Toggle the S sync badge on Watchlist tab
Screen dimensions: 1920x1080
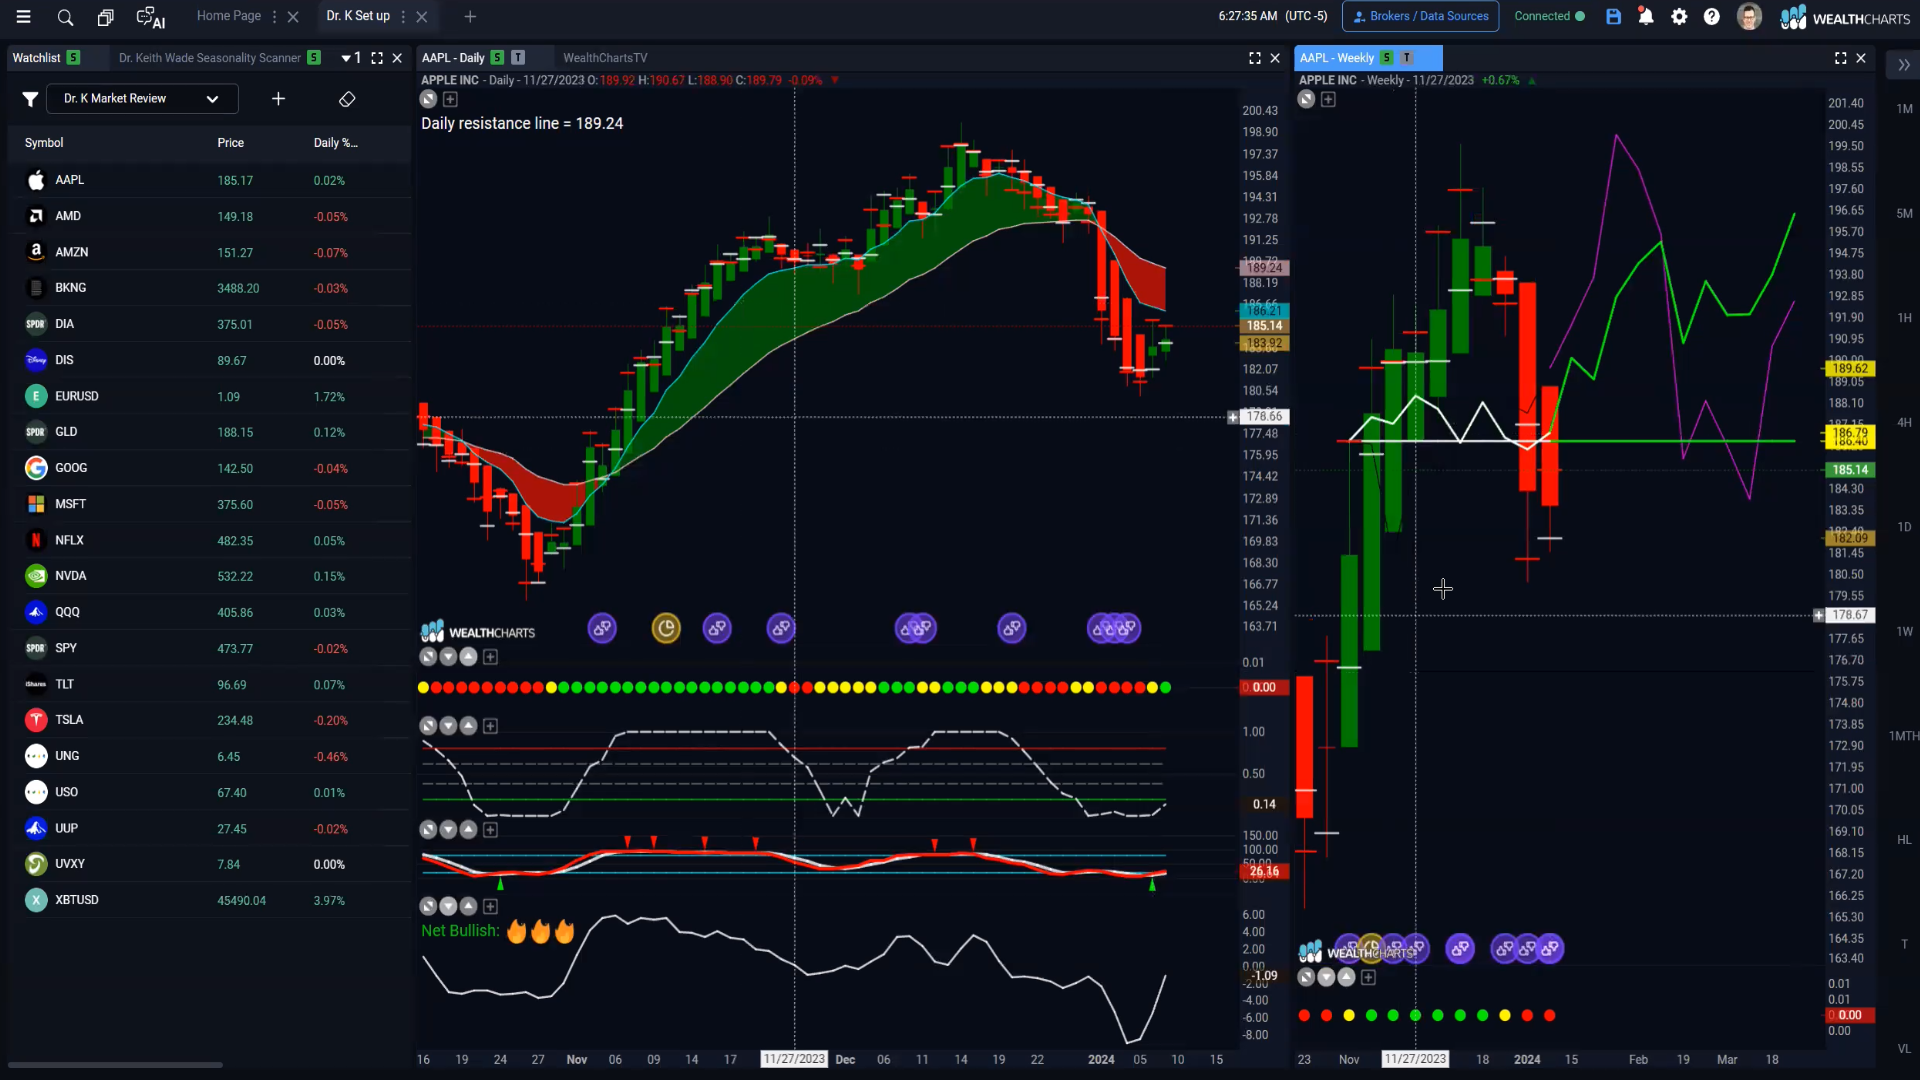click(73, 58)
